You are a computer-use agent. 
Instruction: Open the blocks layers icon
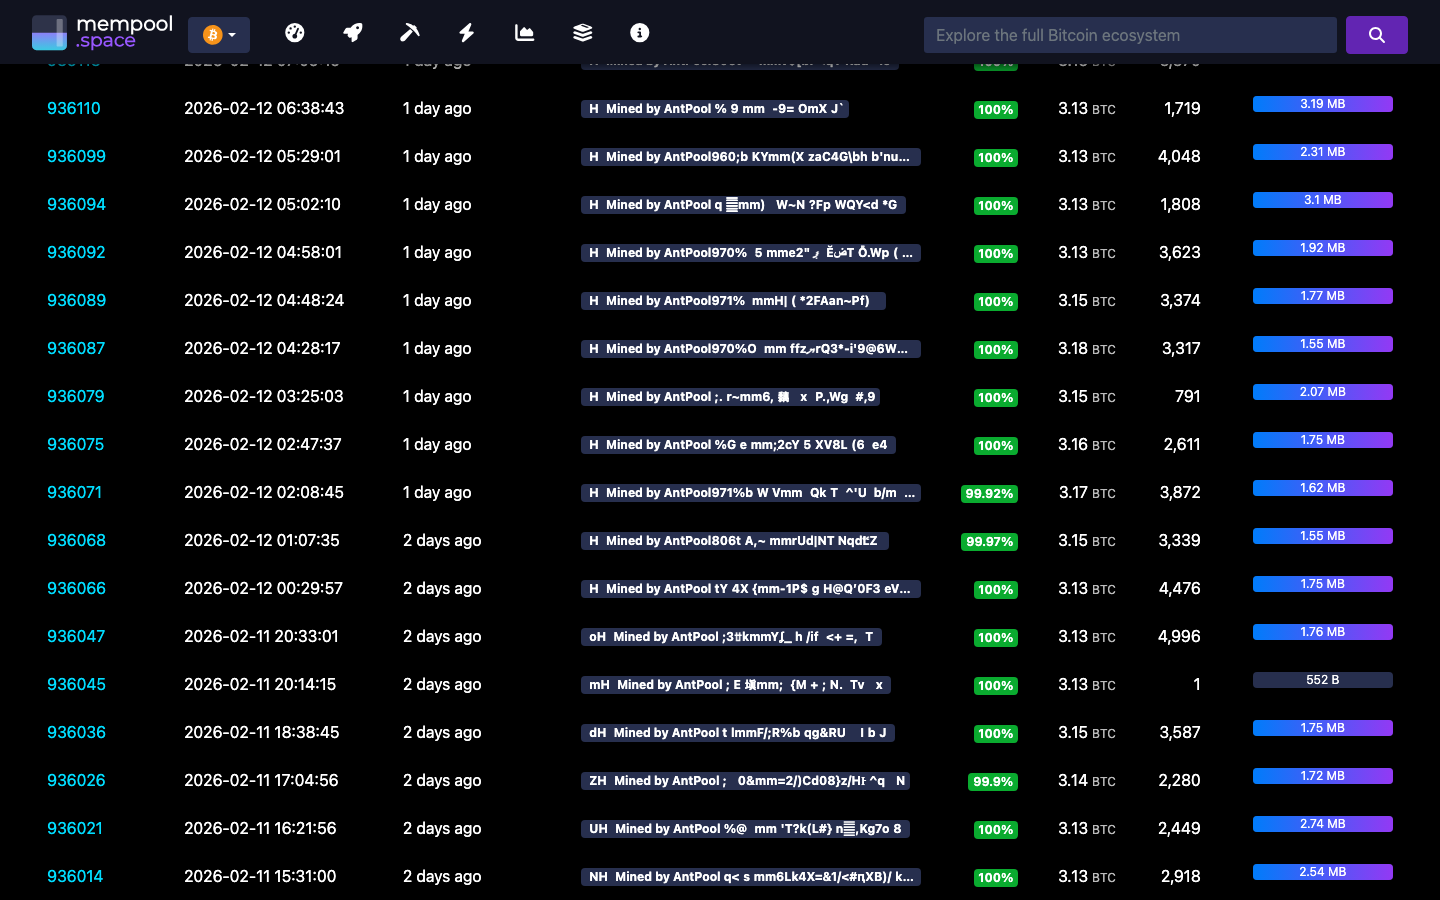click(x=582, y=32)
